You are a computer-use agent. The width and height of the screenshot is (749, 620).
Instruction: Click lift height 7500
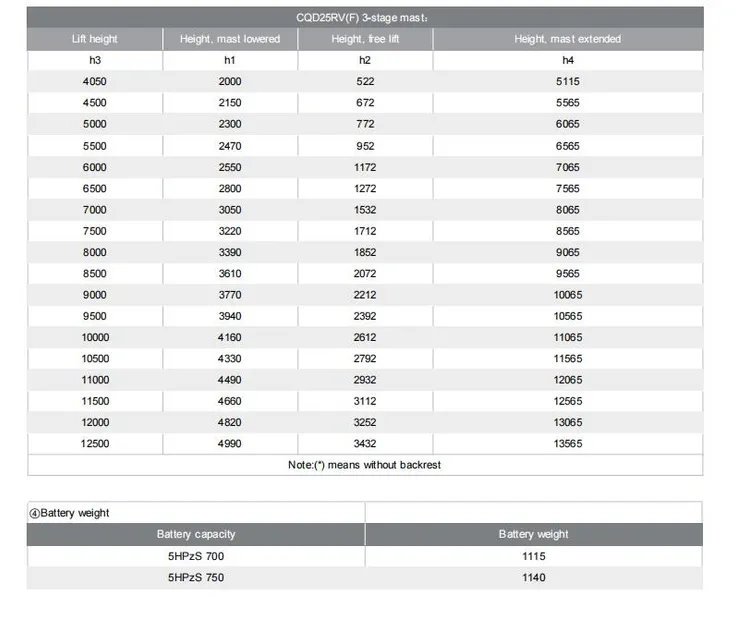coord(95,231)
